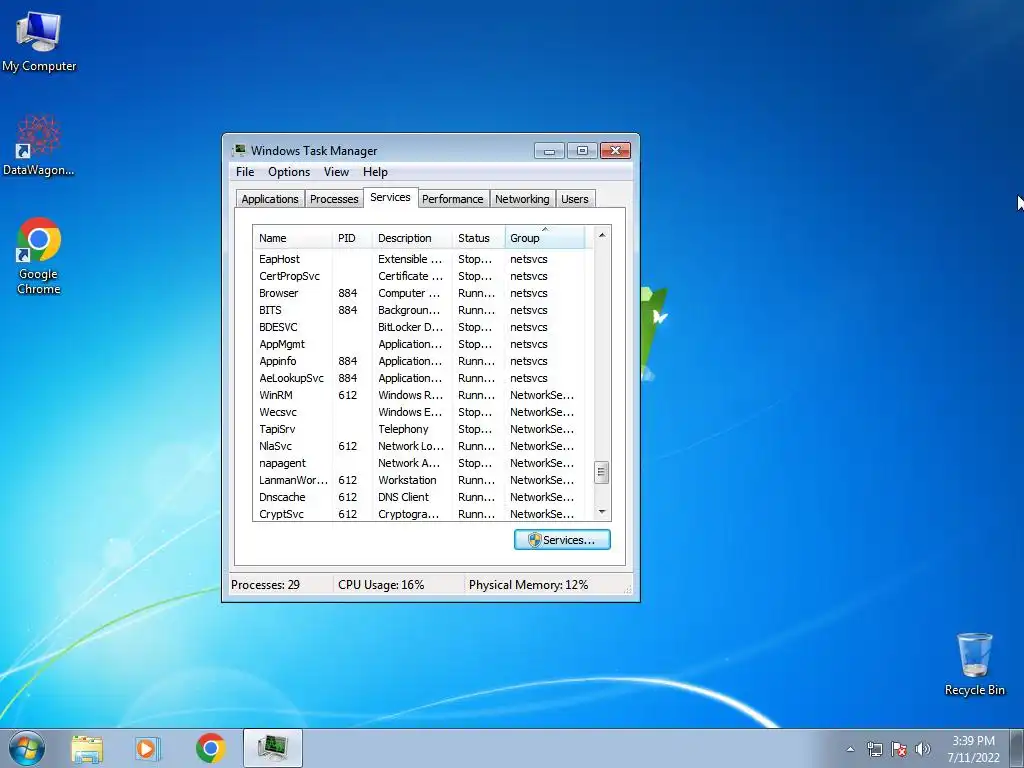Sort services by PID column header

pyautogui.click(x=352, y=238)
